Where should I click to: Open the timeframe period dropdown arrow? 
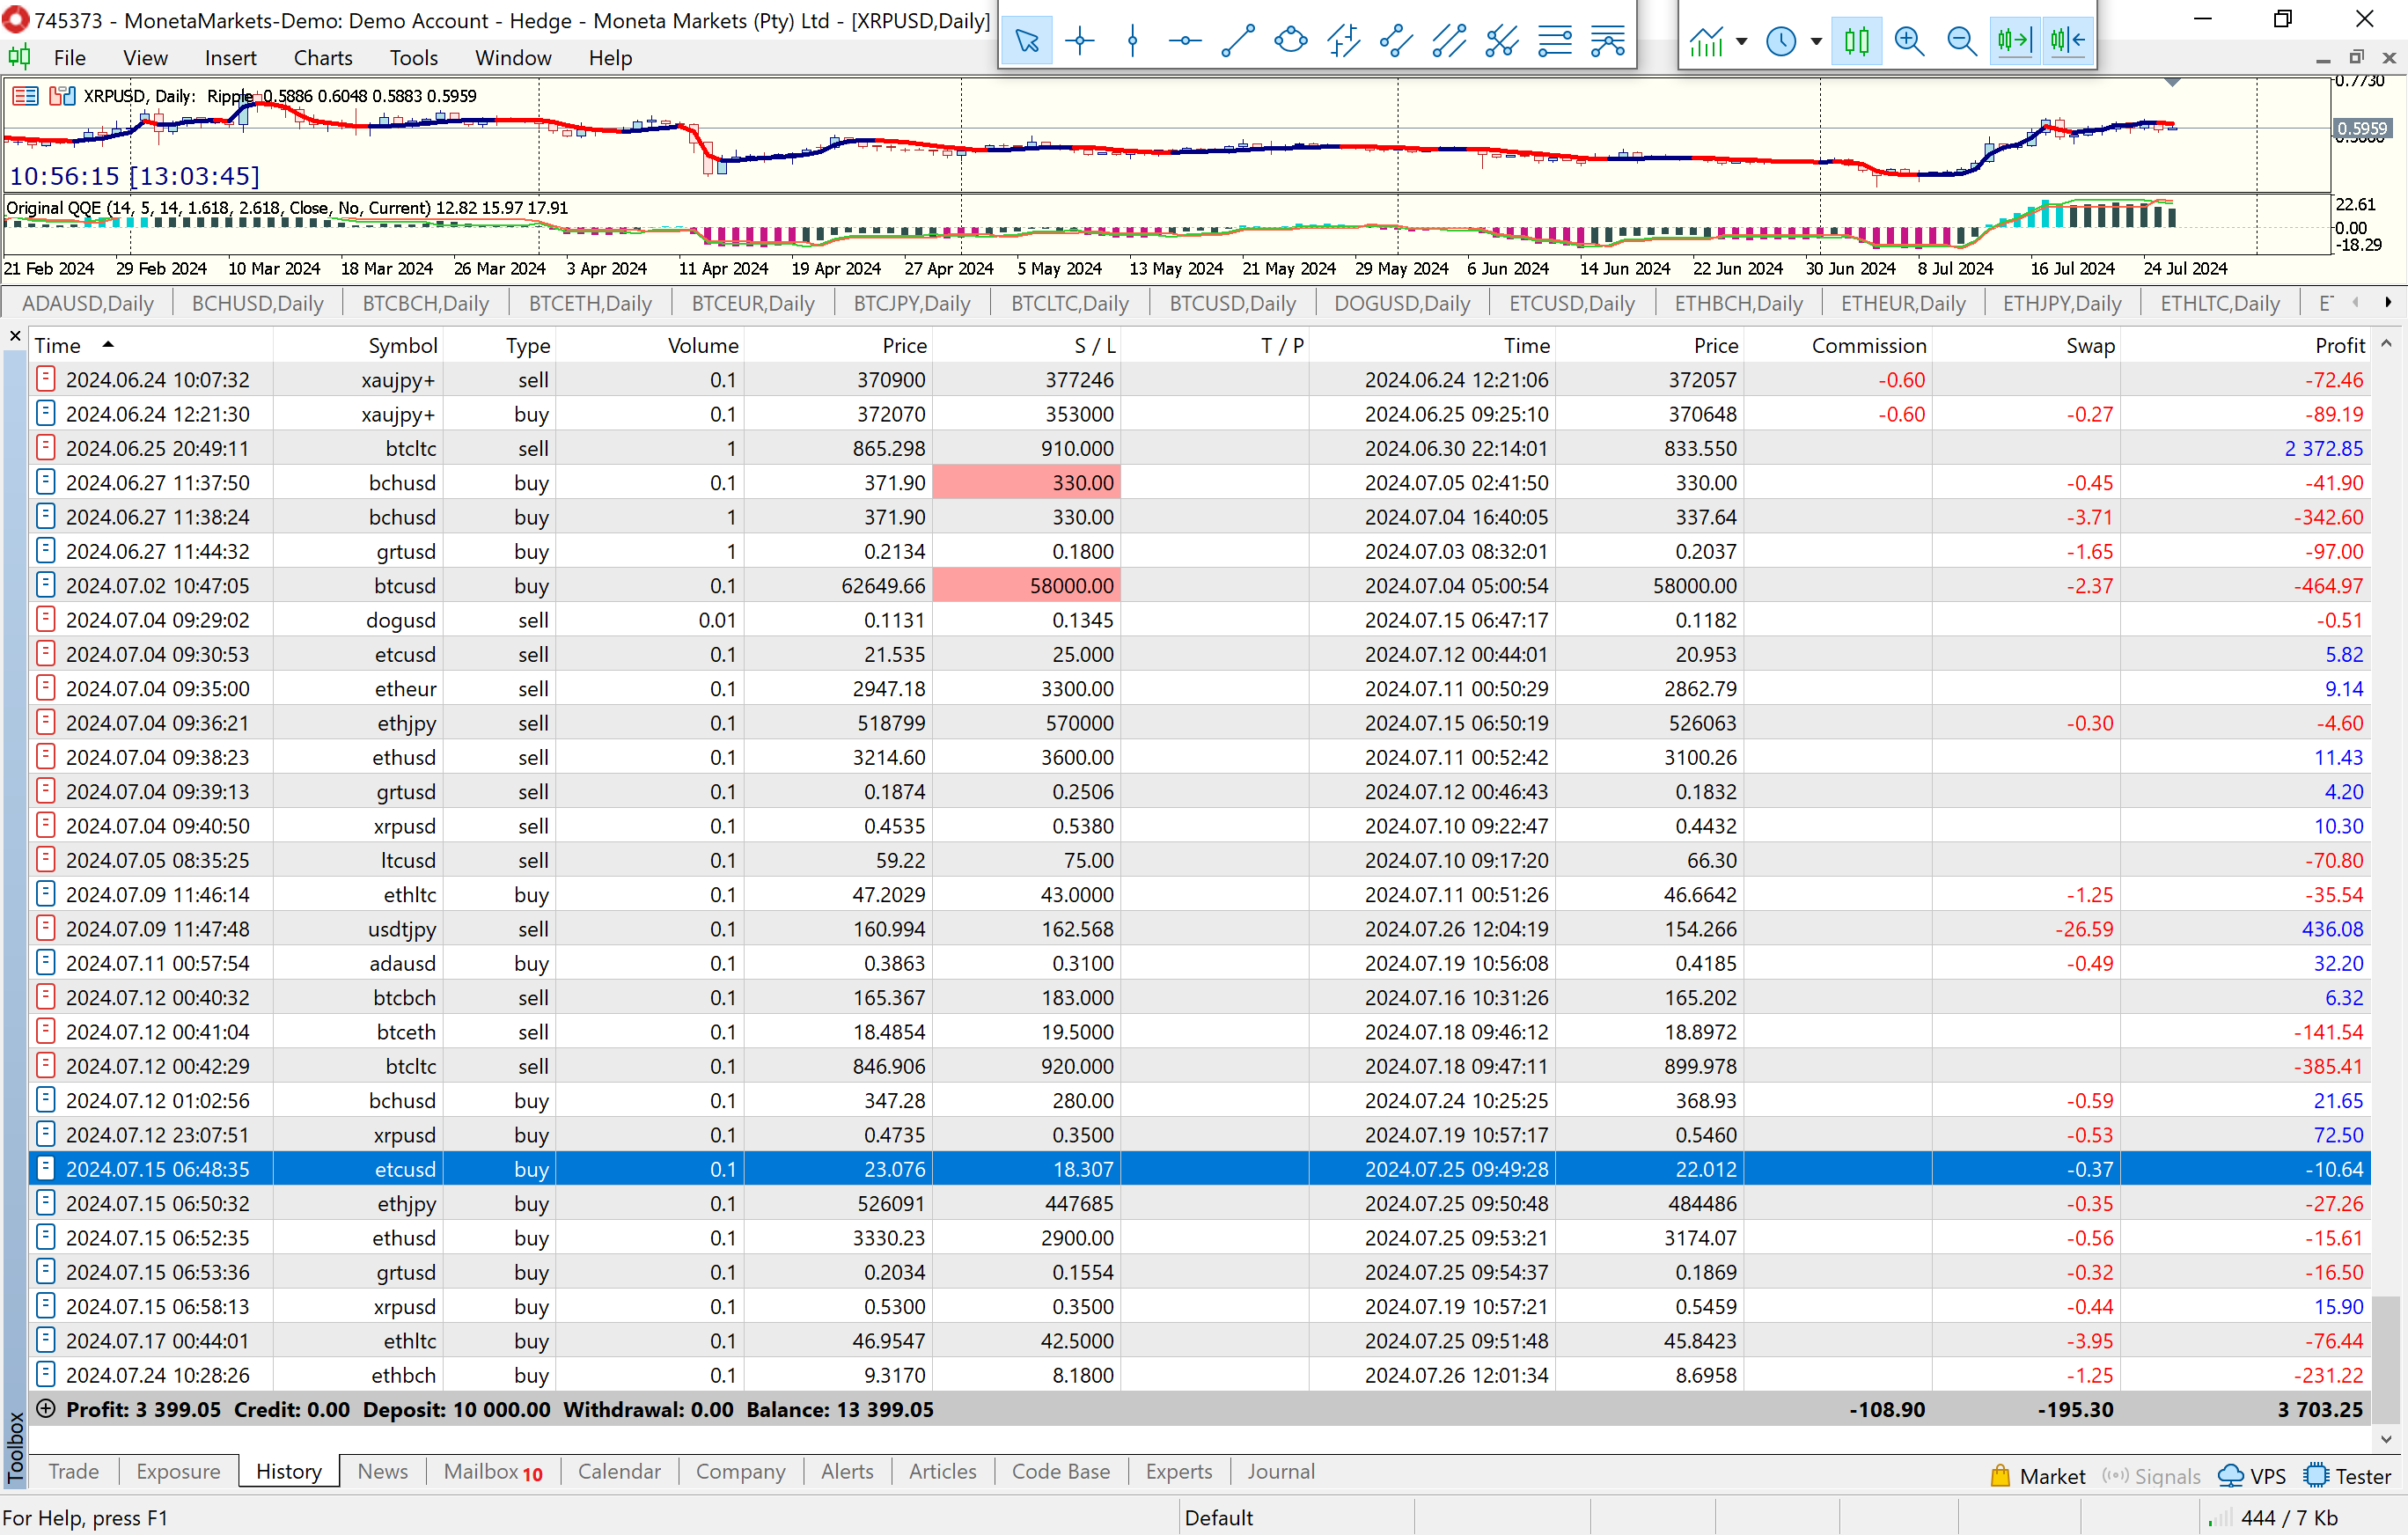[1816, 41]
